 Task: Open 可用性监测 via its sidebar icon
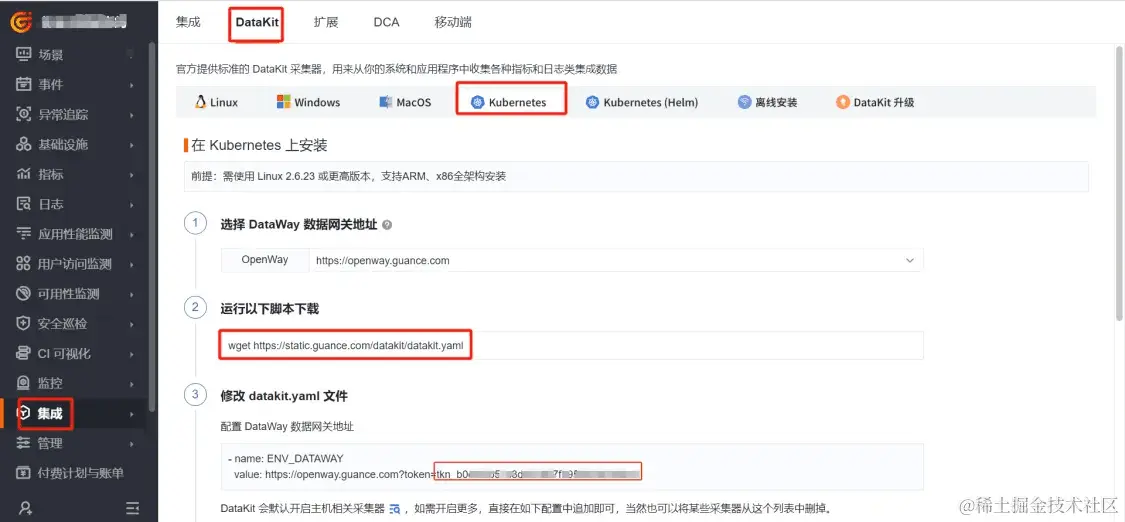24,294
